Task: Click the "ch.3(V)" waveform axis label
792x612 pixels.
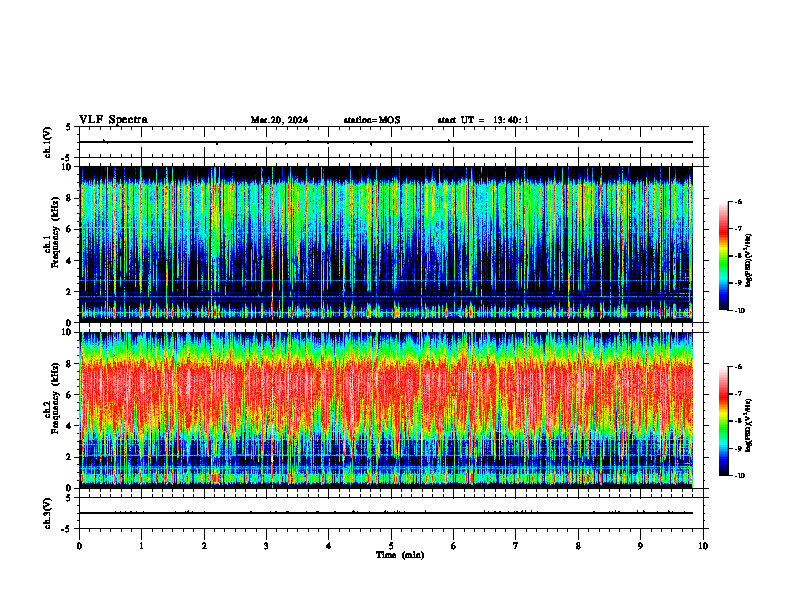Action: tap(48, 513)
